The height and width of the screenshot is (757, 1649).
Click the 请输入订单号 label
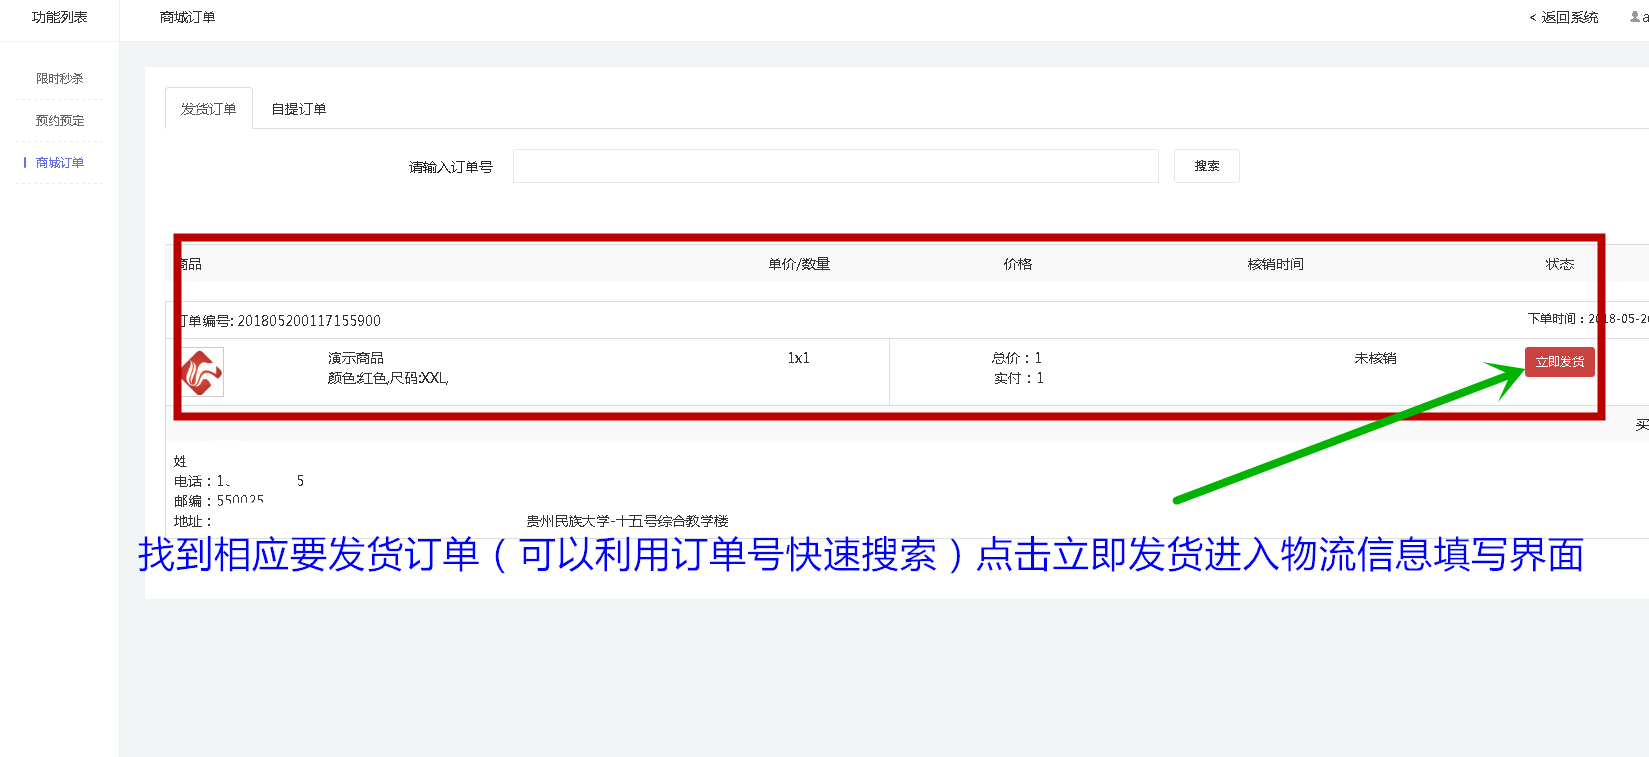tap(451, 167)
